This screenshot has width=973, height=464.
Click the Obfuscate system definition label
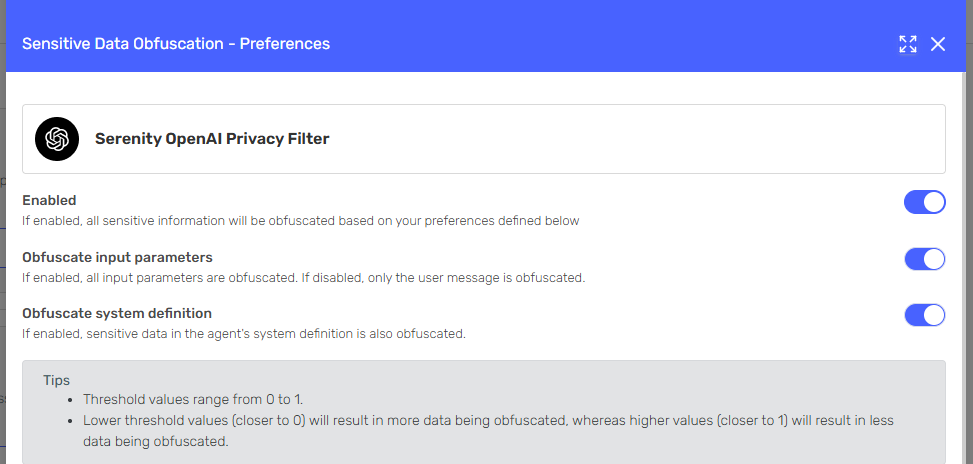click(x=117, y=313)
